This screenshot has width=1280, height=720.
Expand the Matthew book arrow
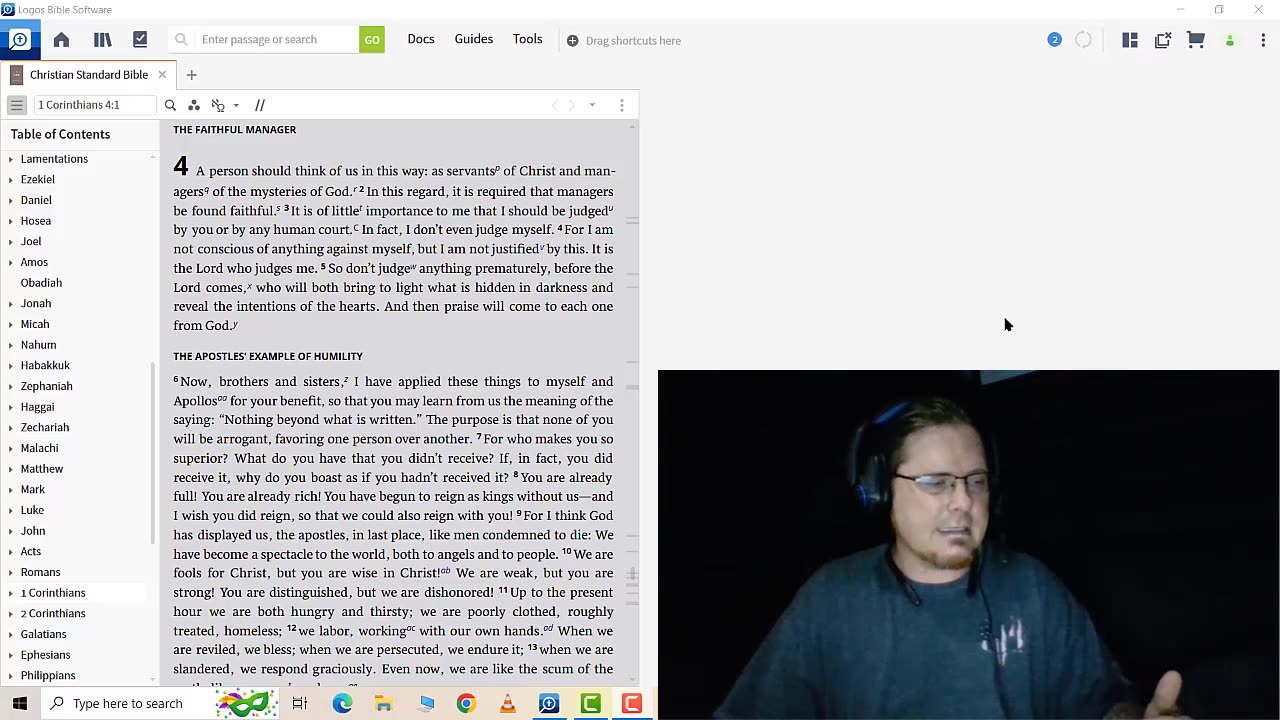[x=11, y=469]
